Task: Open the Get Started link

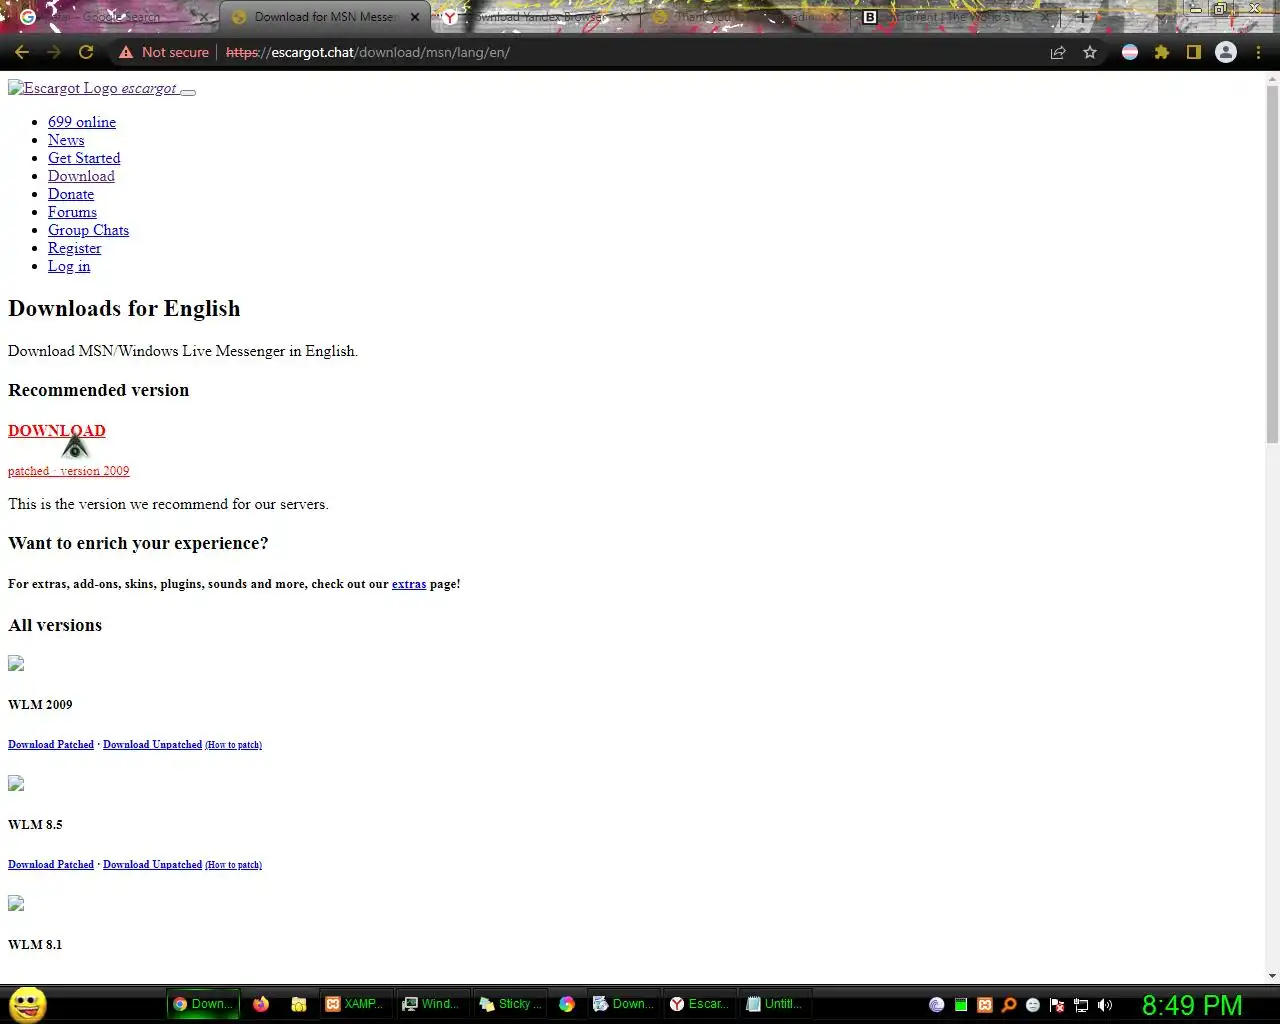Action: [x=84, y=158]
